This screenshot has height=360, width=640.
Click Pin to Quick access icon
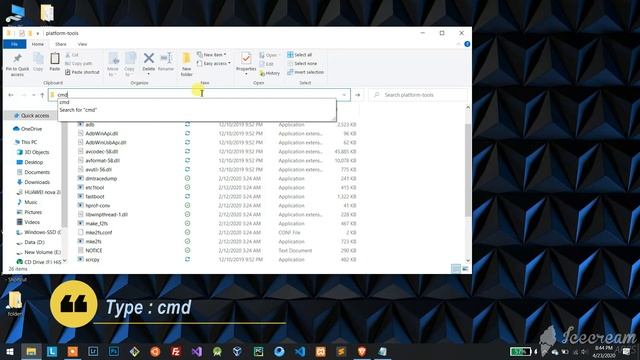(x=17, y=64)
